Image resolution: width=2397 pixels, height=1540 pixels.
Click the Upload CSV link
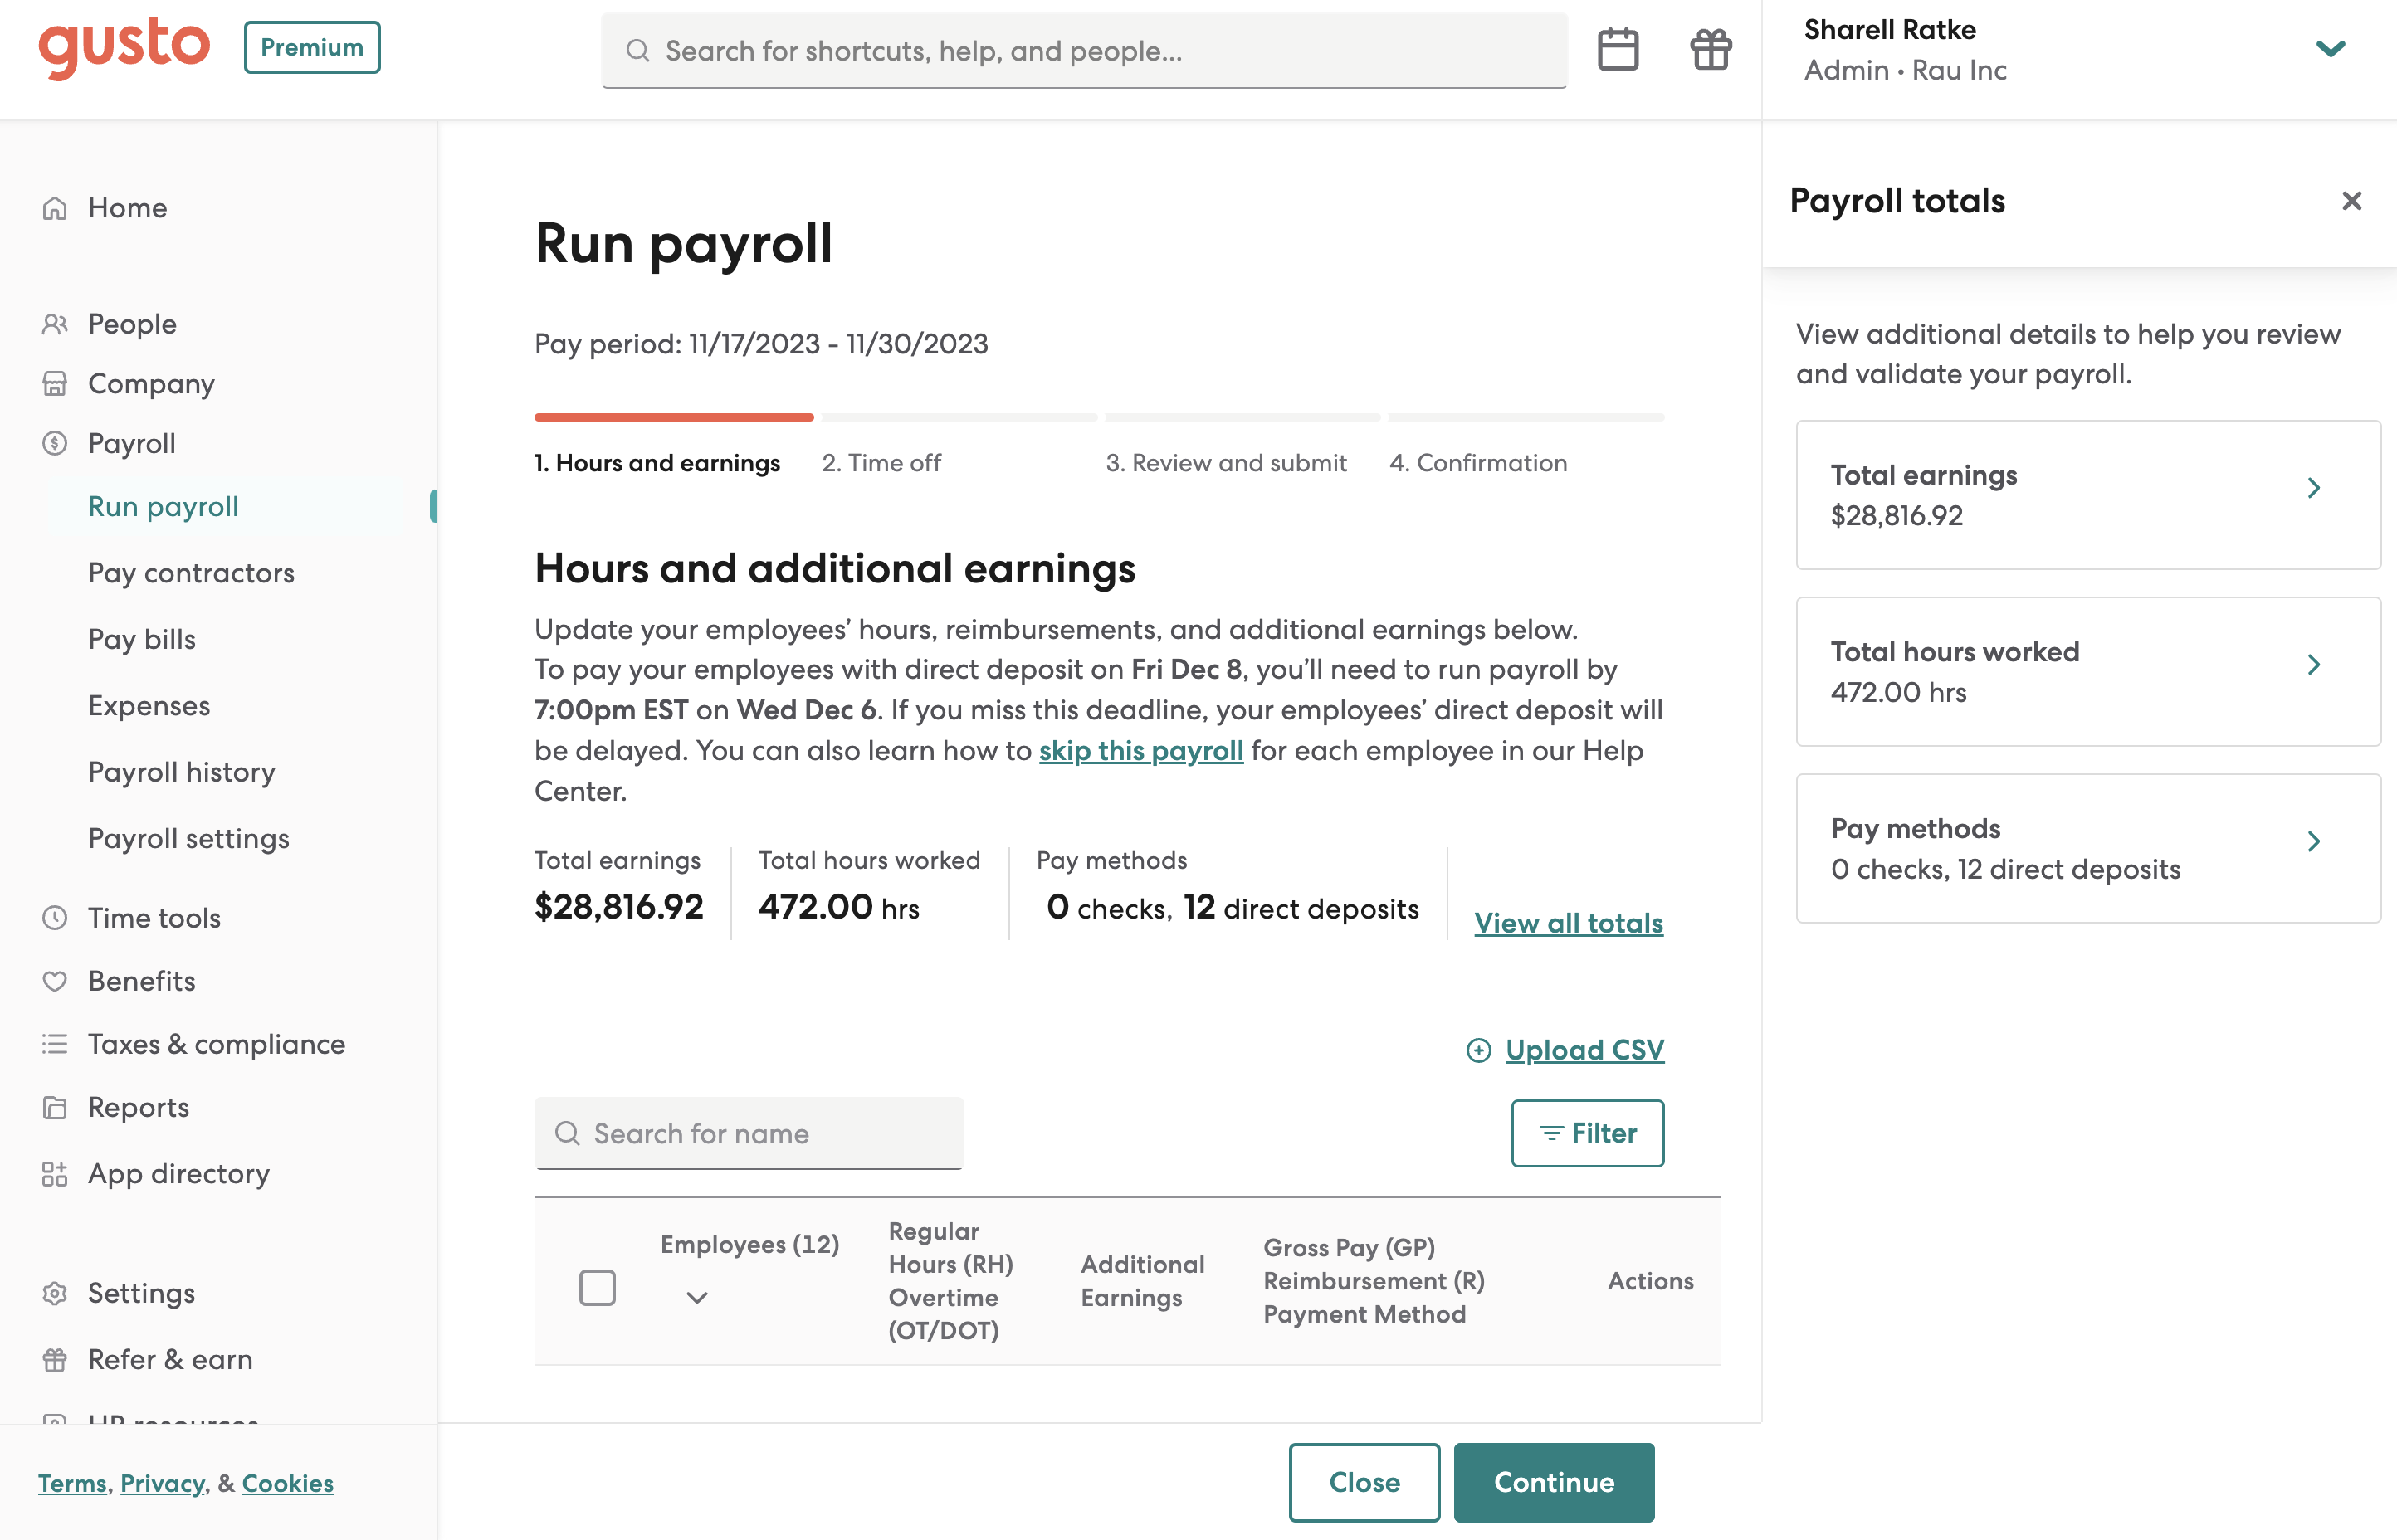click(1584, 1050)
